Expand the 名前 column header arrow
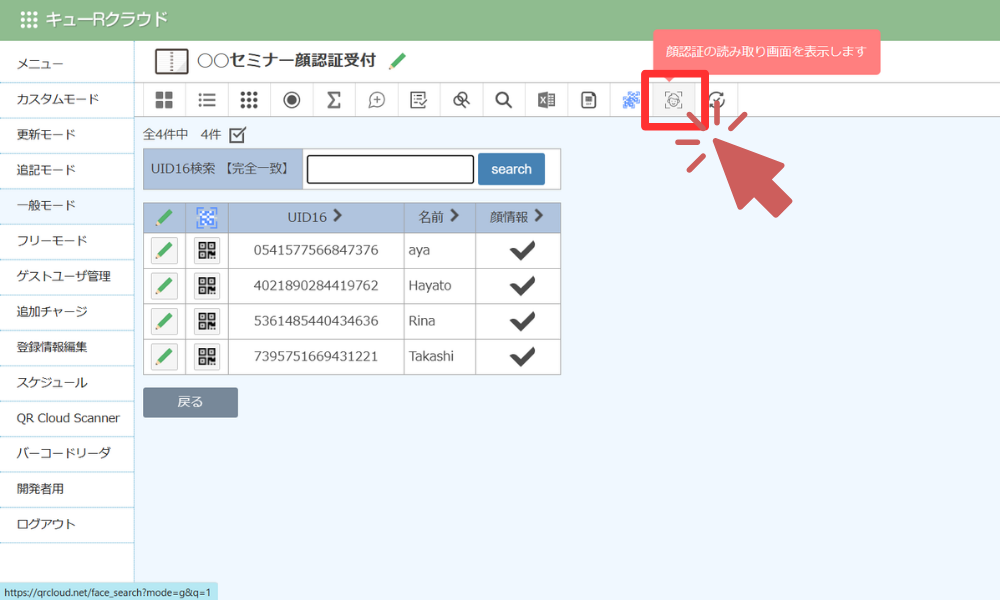This screenshot has height=600, width=1000. click(455, 216)
